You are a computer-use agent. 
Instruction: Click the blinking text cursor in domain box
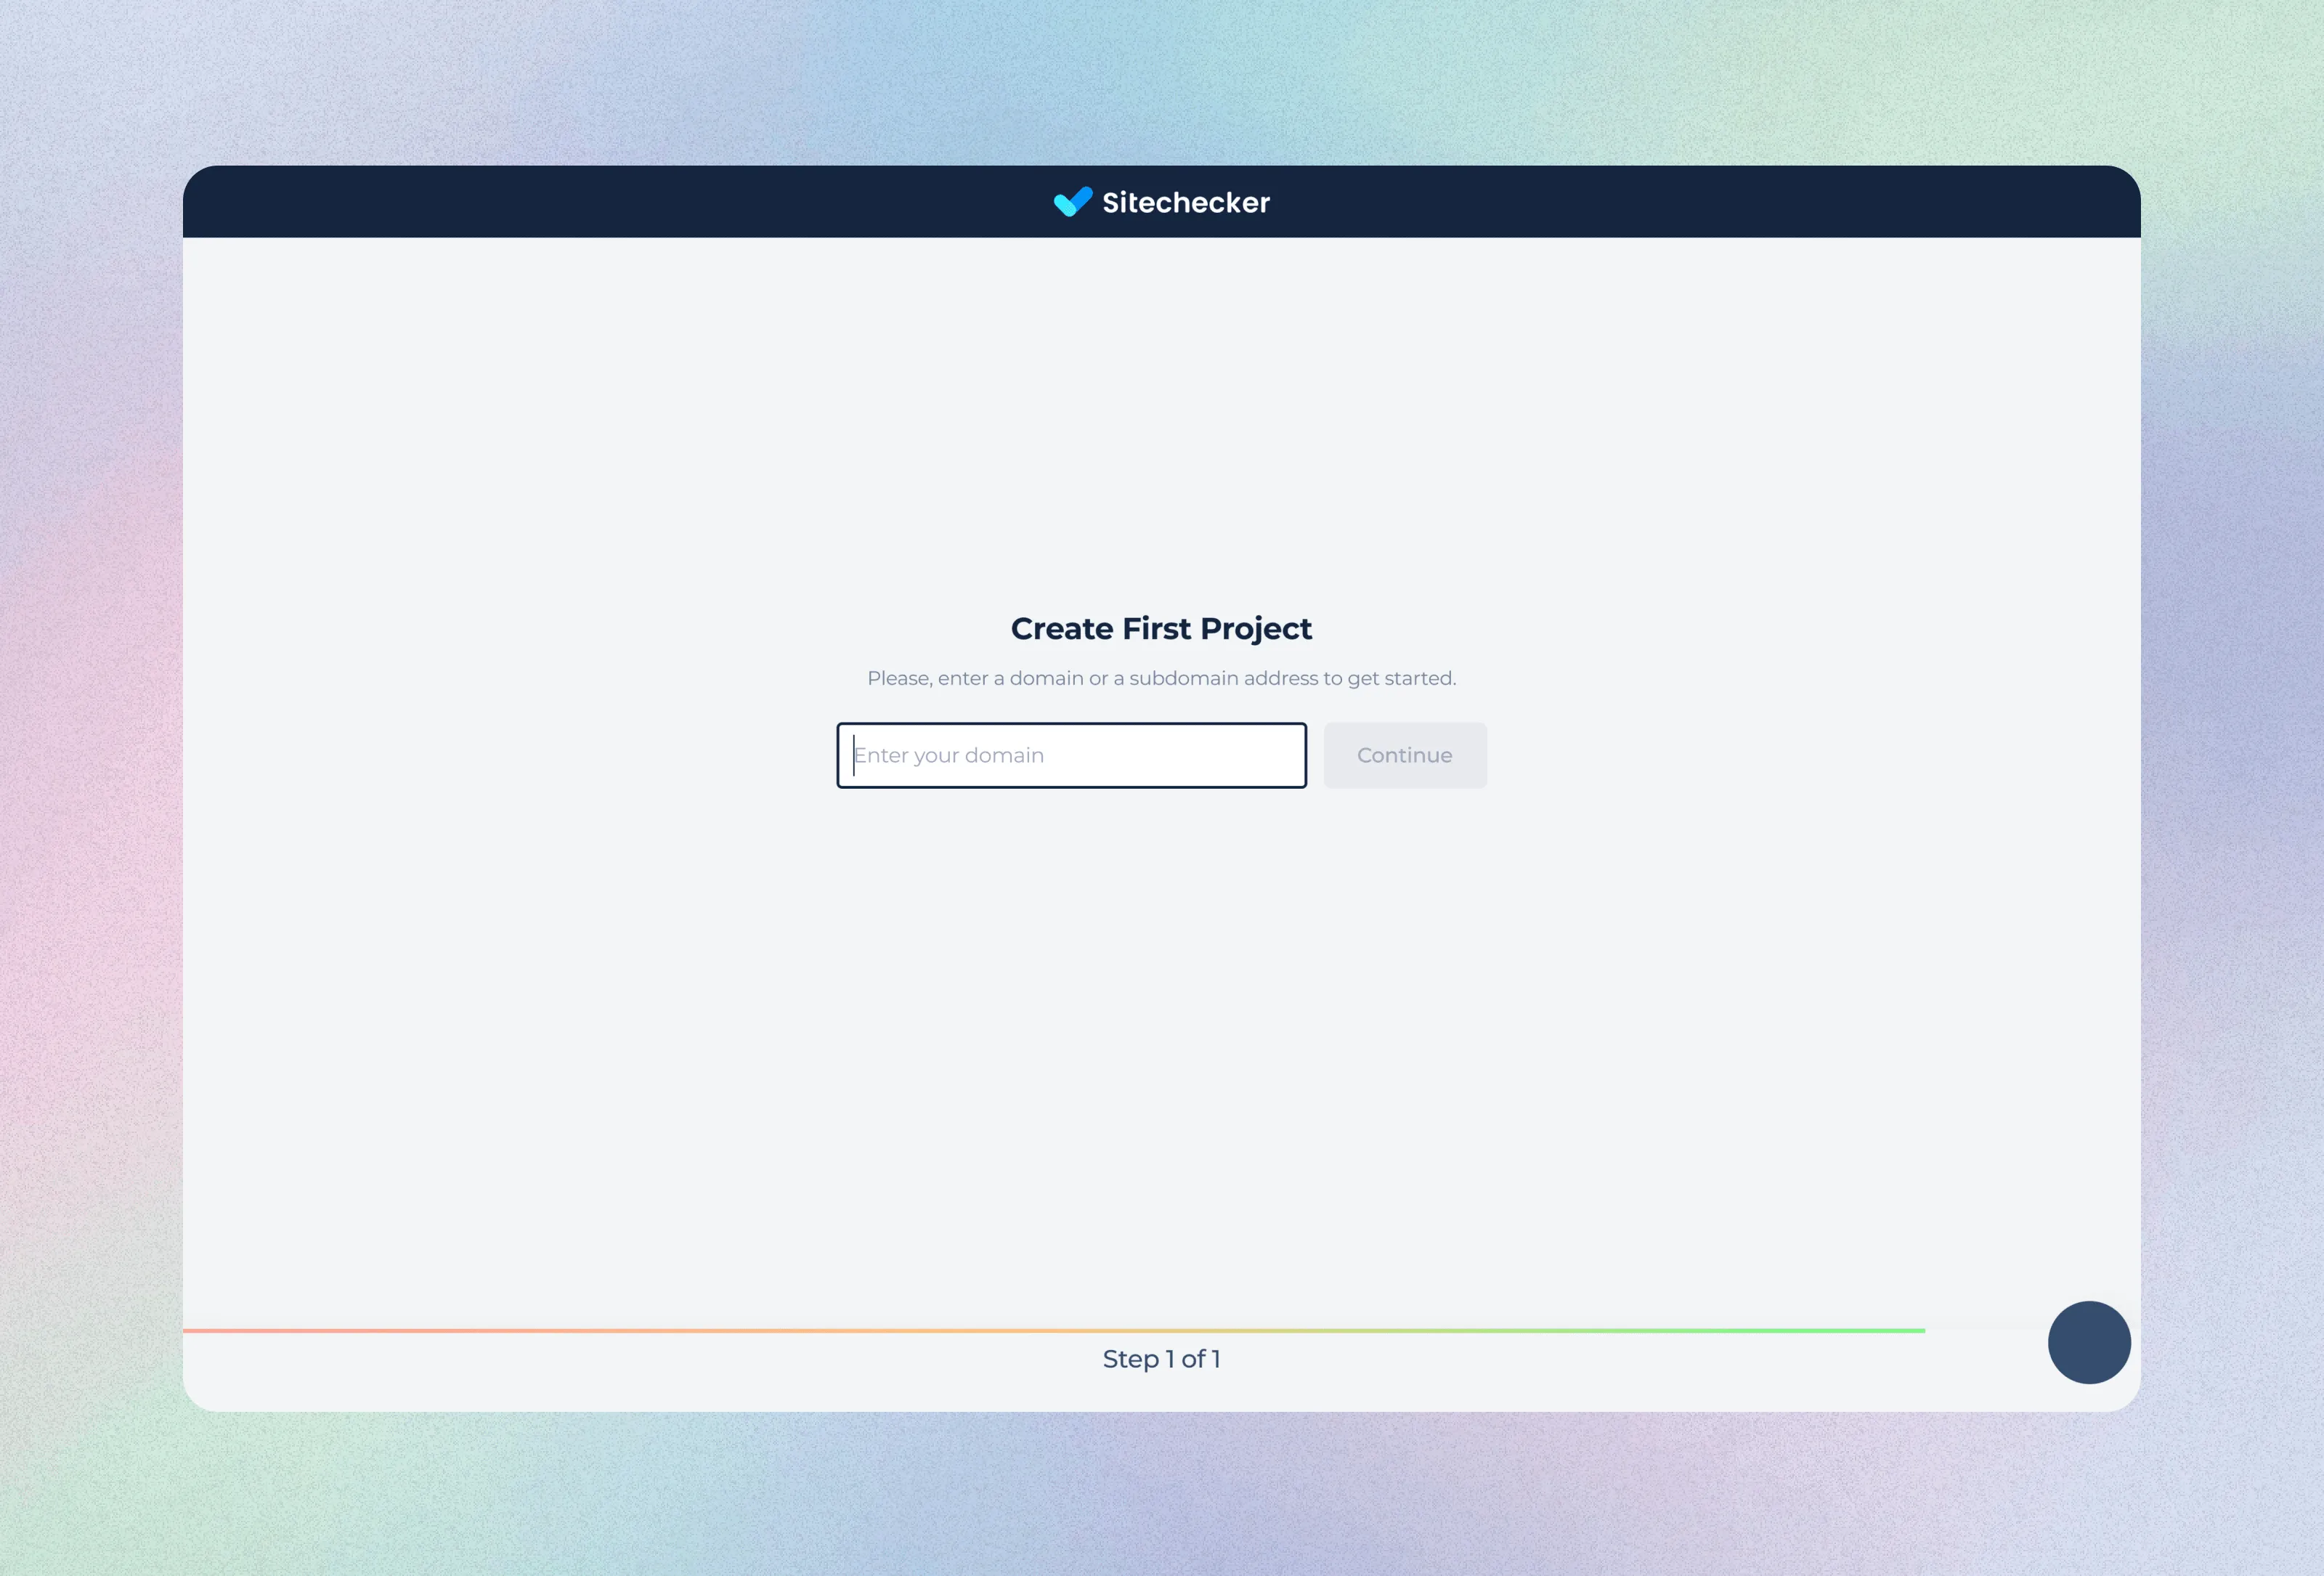tap(854, 755)
